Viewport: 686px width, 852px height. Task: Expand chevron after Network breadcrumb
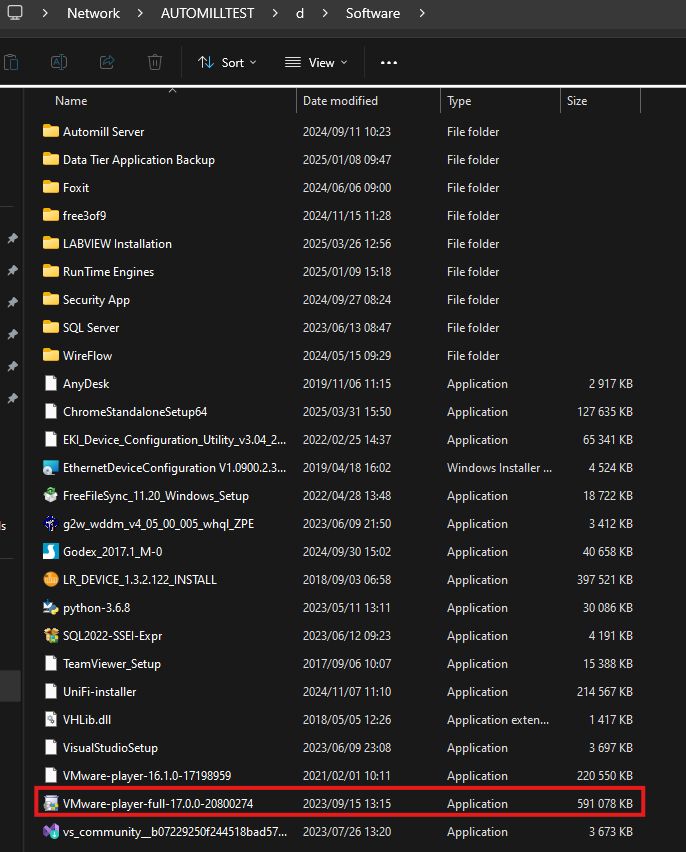(x=140, y=13)
